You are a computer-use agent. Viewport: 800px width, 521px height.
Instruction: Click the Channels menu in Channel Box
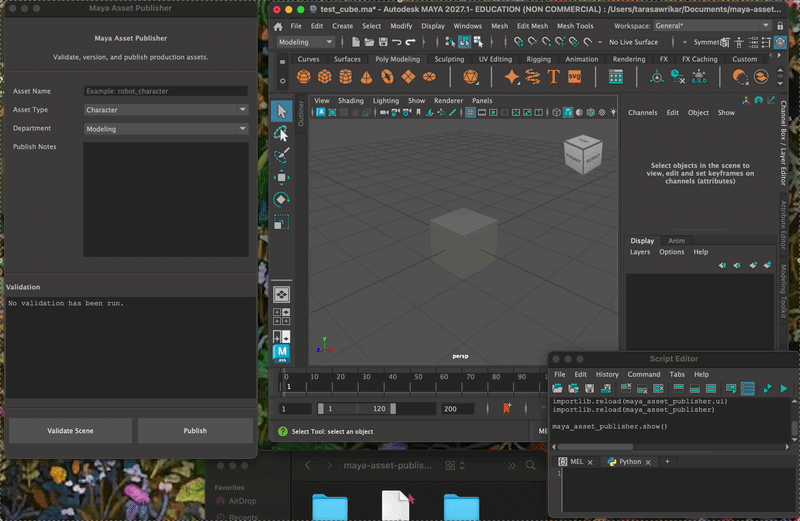coord(642,113)
